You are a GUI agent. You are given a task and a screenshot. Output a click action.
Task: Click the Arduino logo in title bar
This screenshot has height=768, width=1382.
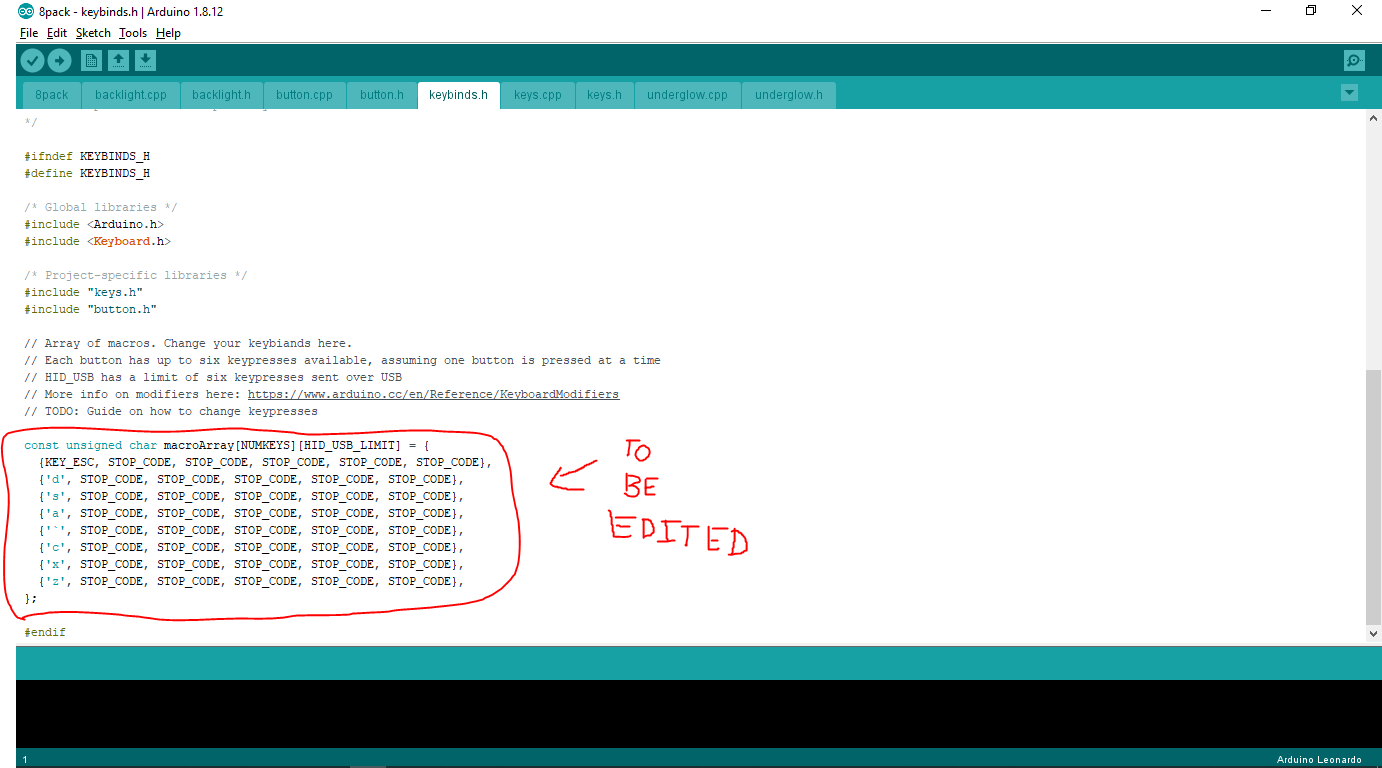[x=25, y=11]
